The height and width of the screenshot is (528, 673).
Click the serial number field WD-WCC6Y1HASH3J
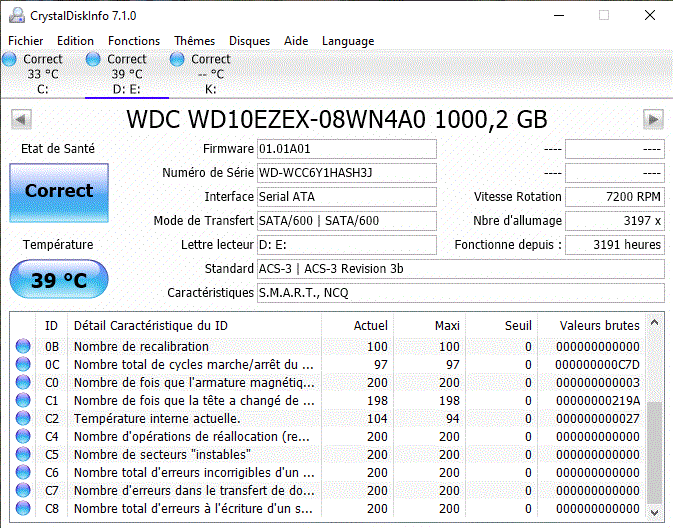point(347,173)
